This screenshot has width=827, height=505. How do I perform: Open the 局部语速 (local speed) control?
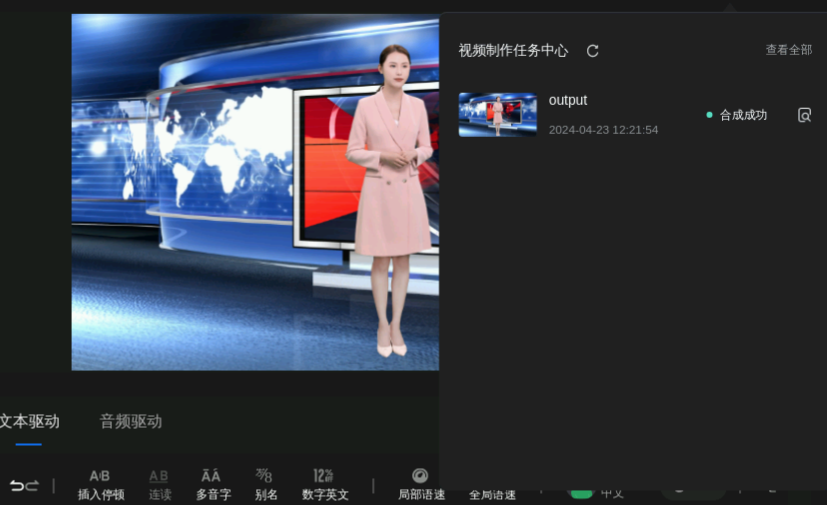point(421,485)
